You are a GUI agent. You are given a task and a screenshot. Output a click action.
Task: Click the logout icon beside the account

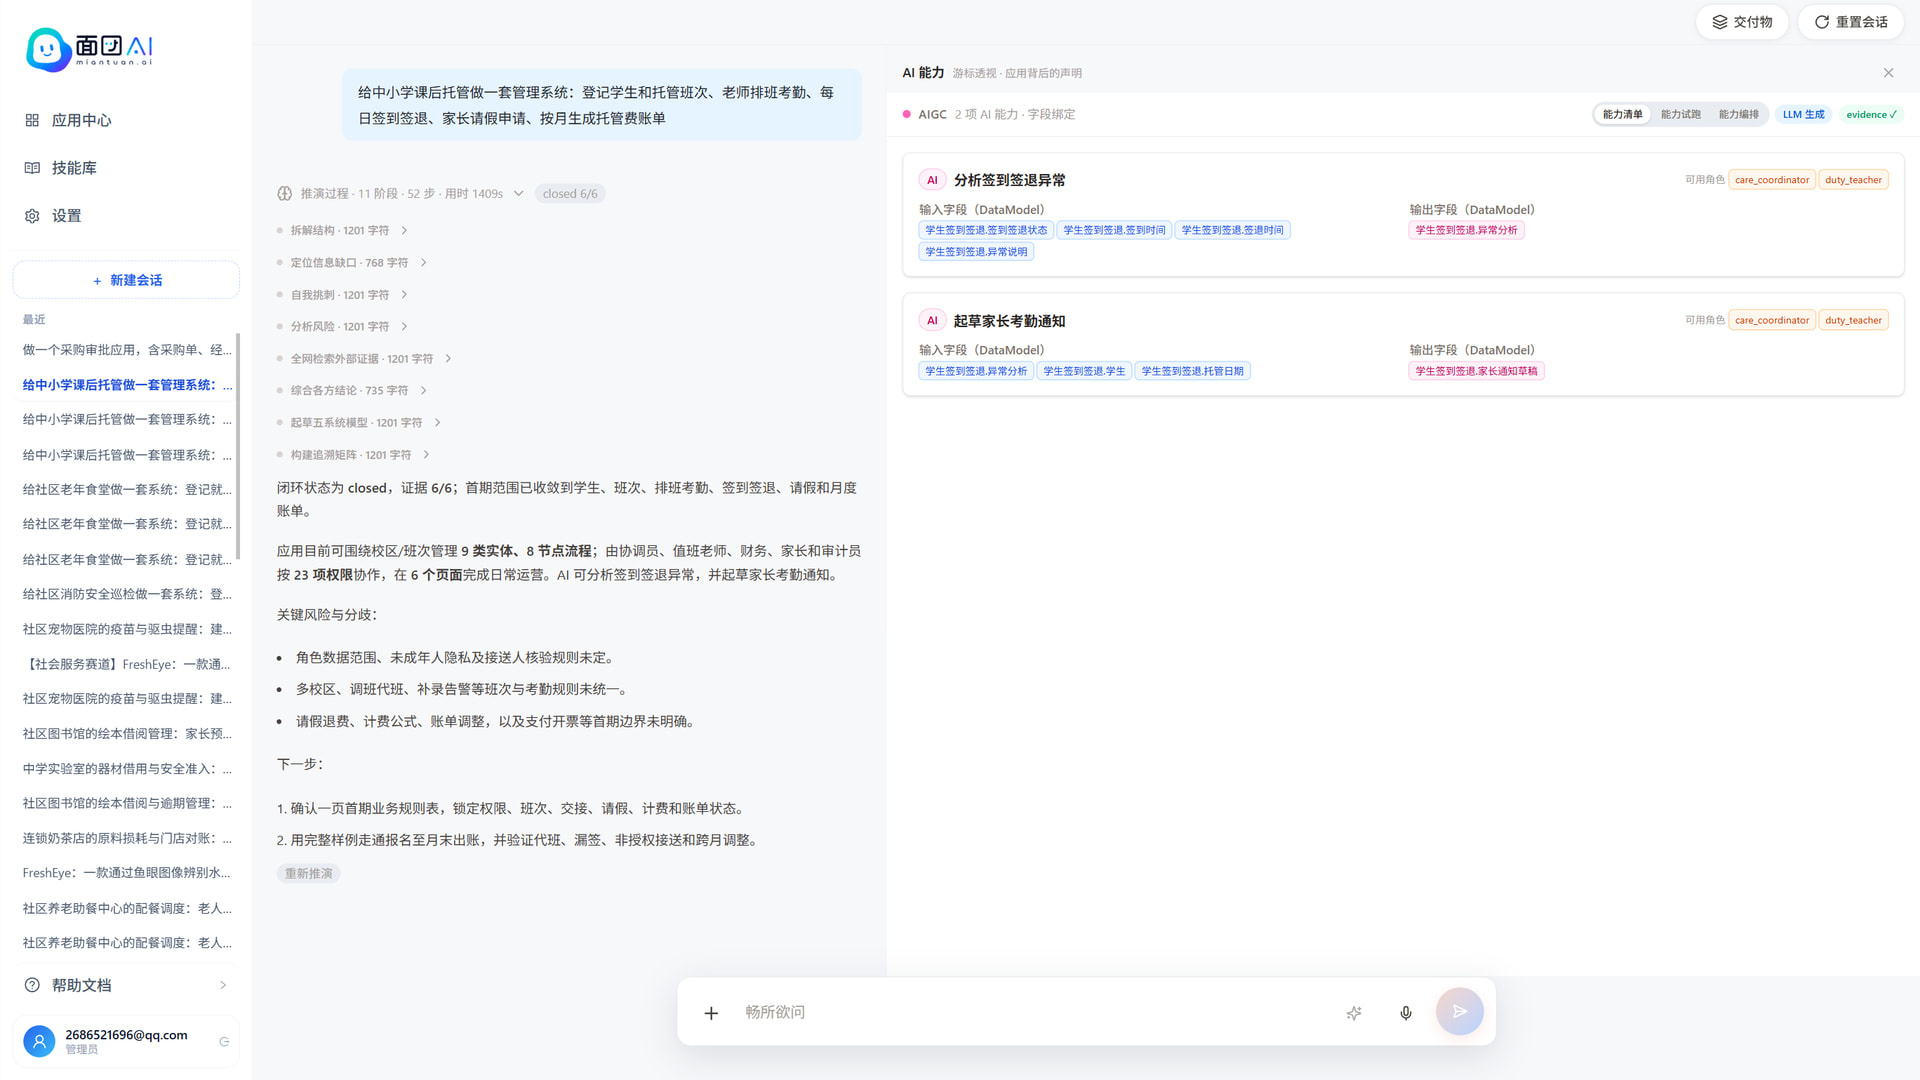(224, 1041)
